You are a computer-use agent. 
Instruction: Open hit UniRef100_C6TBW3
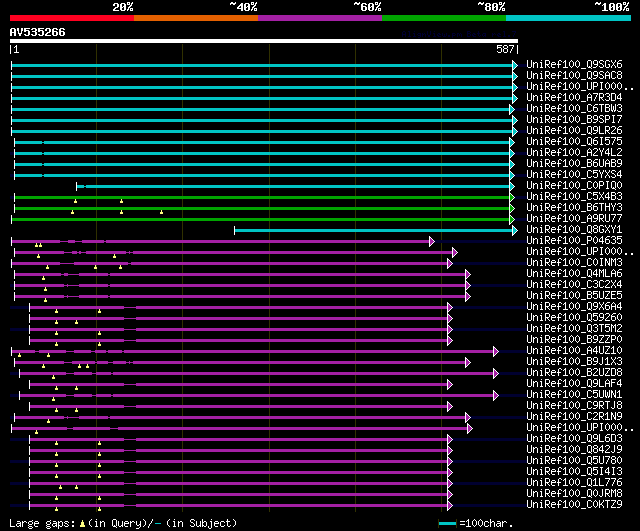pyautogui.click(x=574, y=109)
